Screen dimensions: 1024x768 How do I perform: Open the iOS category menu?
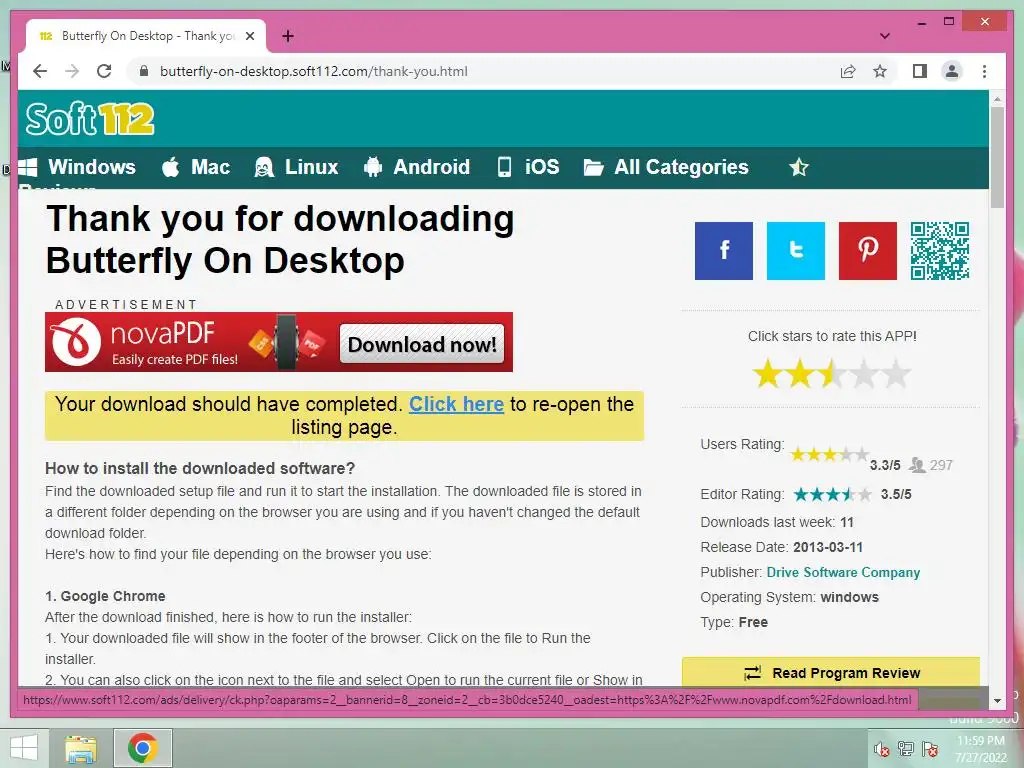click(x=528, y=167)
